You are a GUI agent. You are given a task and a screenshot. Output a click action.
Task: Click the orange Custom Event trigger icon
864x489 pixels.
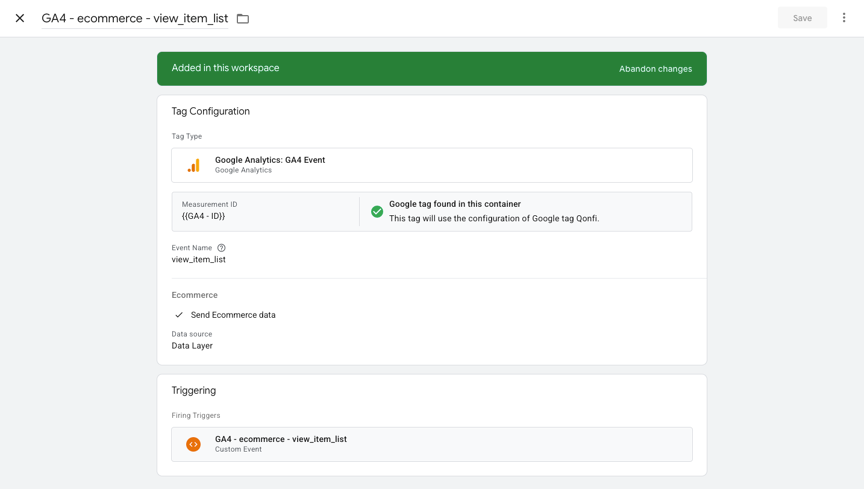[x=193, y=444]
